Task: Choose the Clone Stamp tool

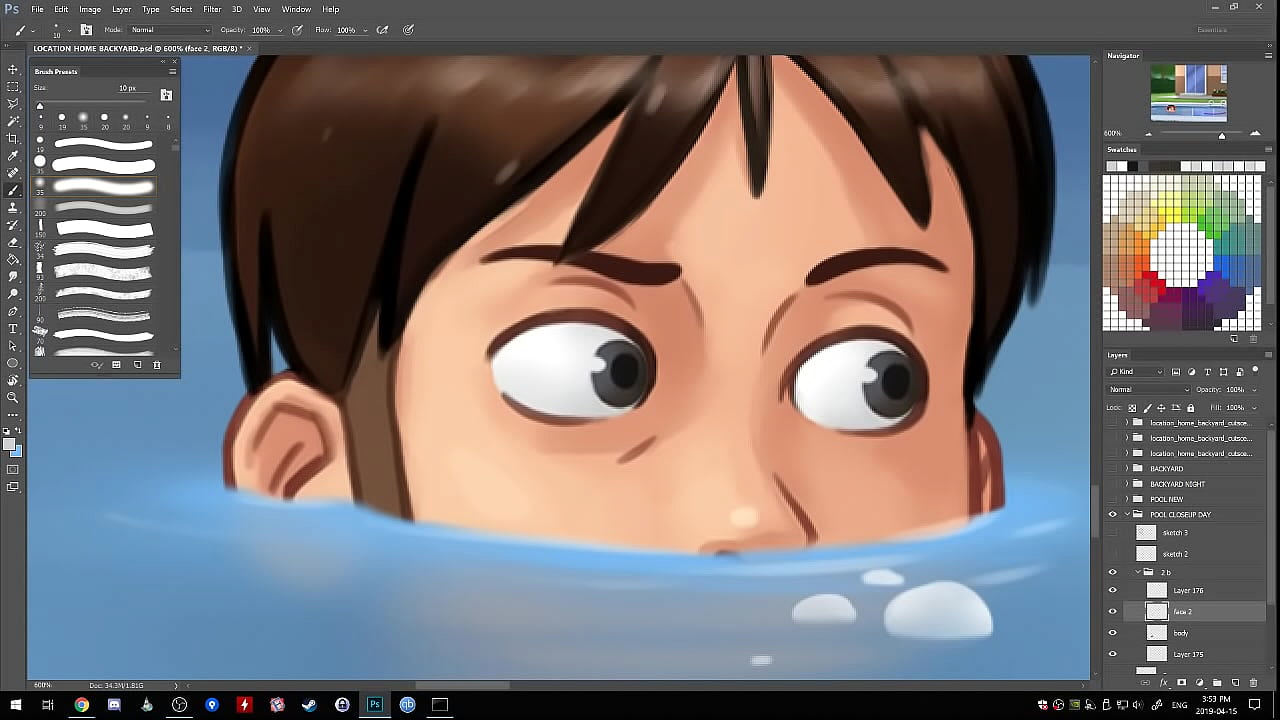Action: (x=13, y=208)
